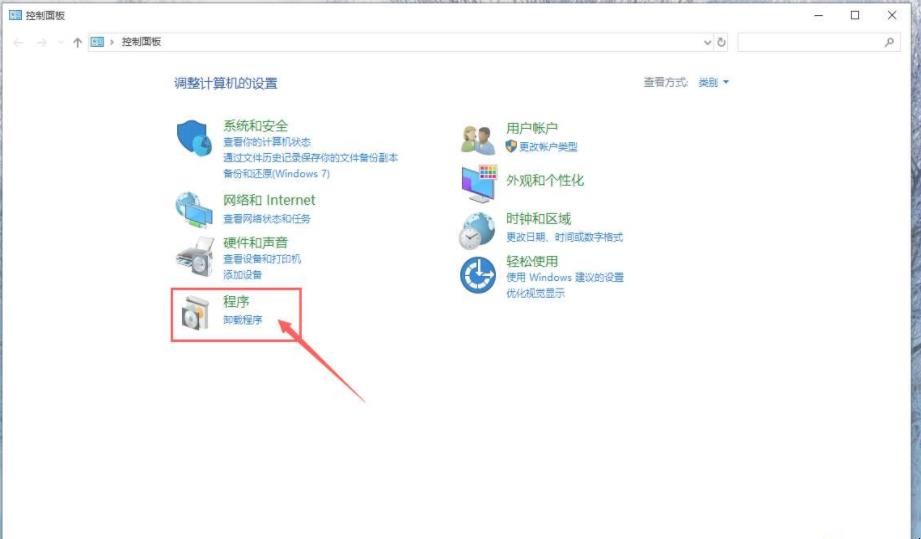Click the address bar control panel icon
This screenshot has height=539, width=921.
point(97,42)
